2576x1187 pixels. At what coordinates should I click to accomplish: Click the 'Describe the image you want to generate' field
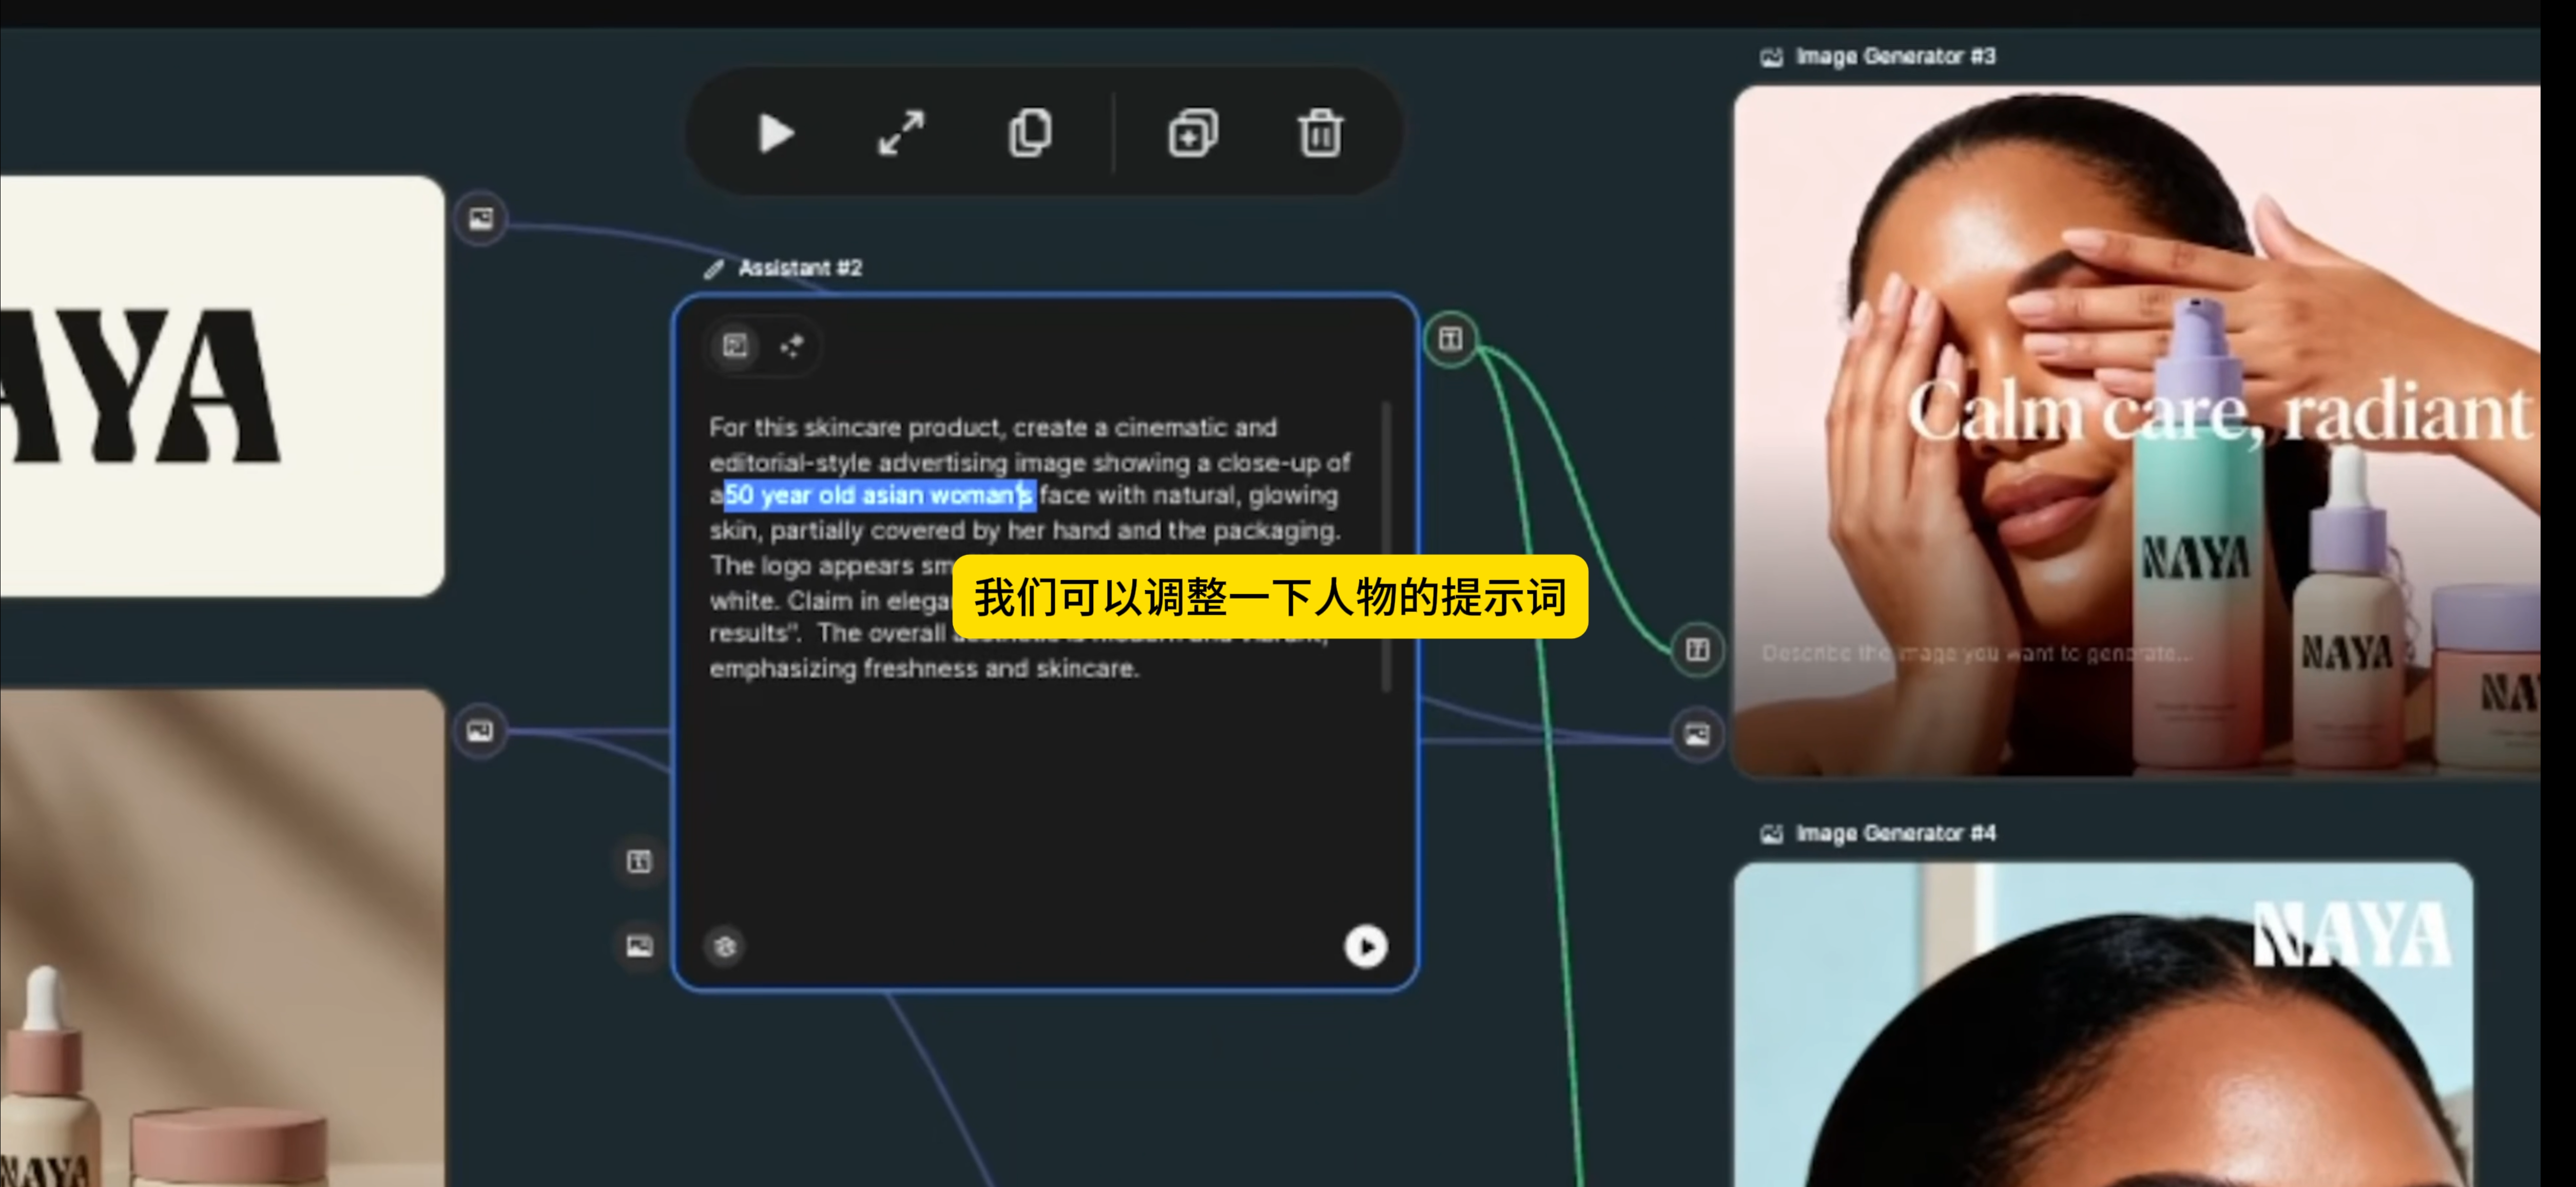[x=1976, y=653]
